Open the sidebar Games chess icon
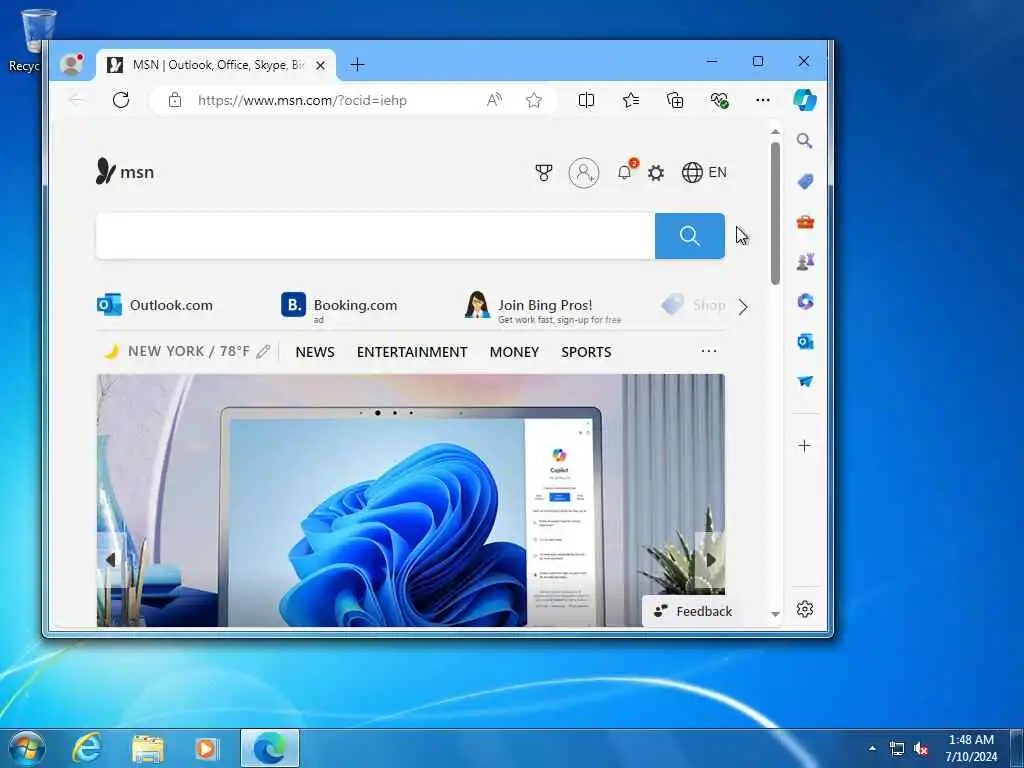 point(805,262)
